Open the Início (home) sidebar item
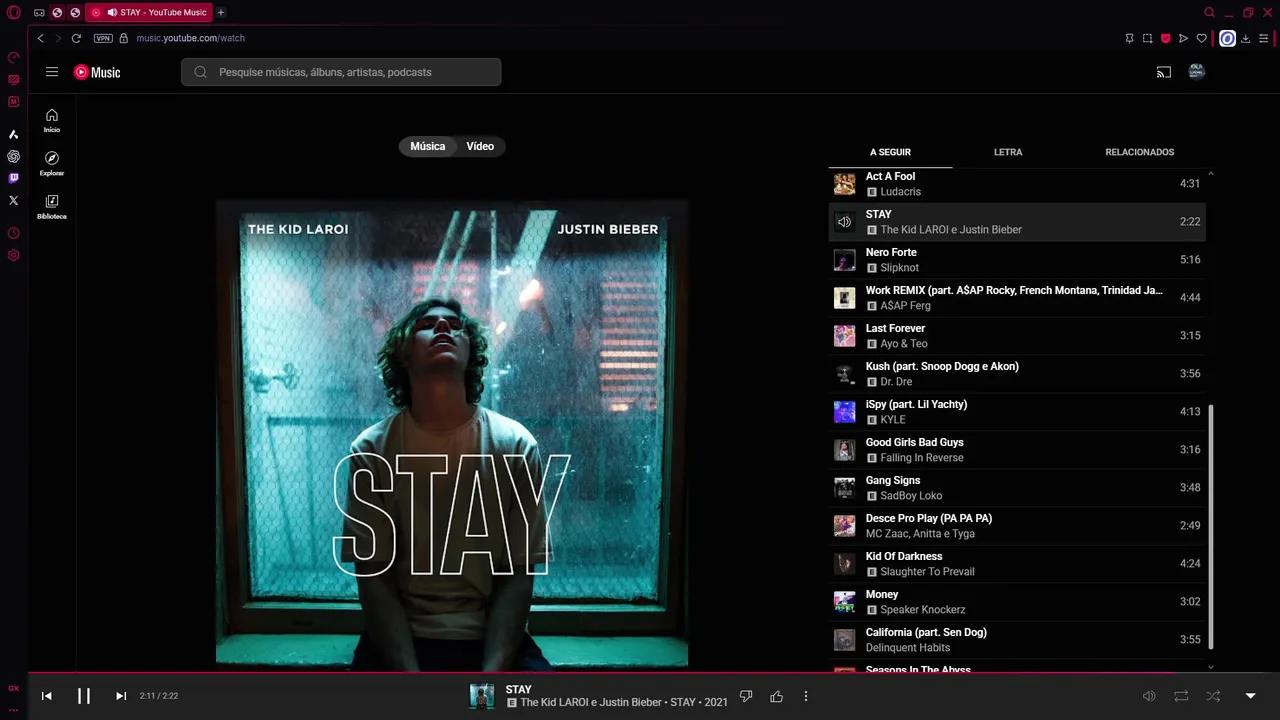The image size is (1280, 720). (x=52, y=120)
